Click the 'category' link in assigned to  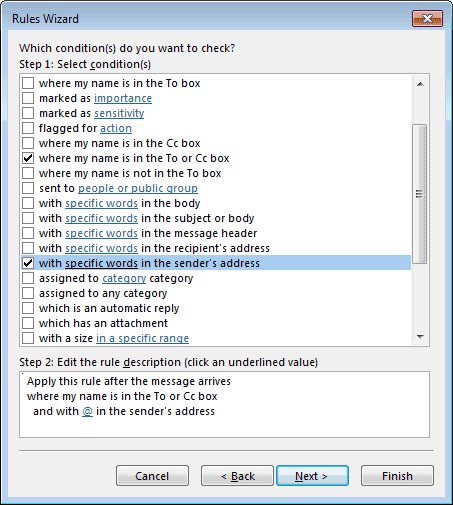tap(124, 278)
